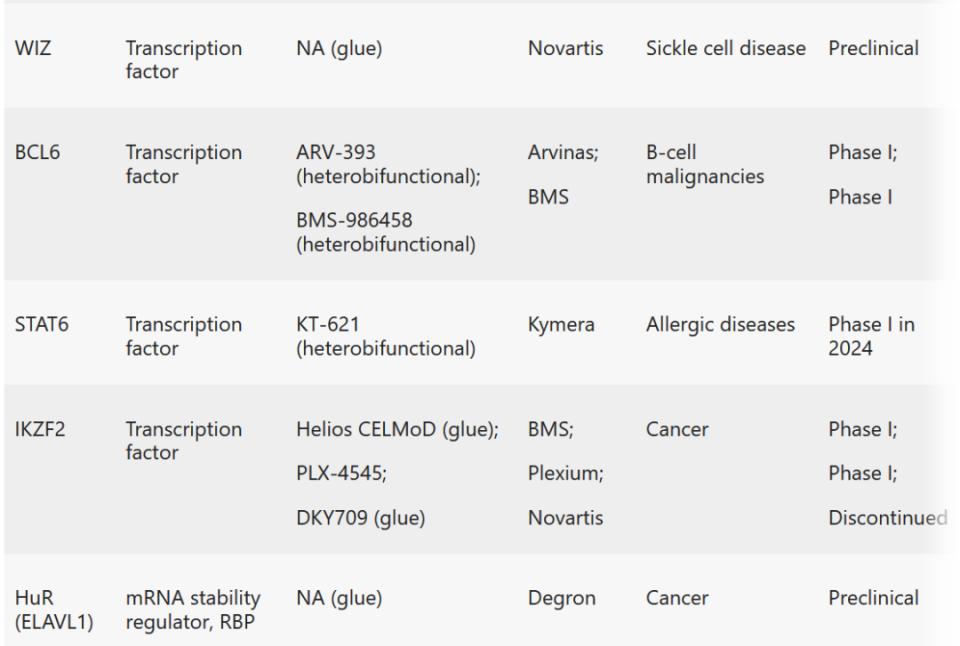Select the Kymera company cell
This screenshot has width=960, height=646.
[x=561, y=325]
